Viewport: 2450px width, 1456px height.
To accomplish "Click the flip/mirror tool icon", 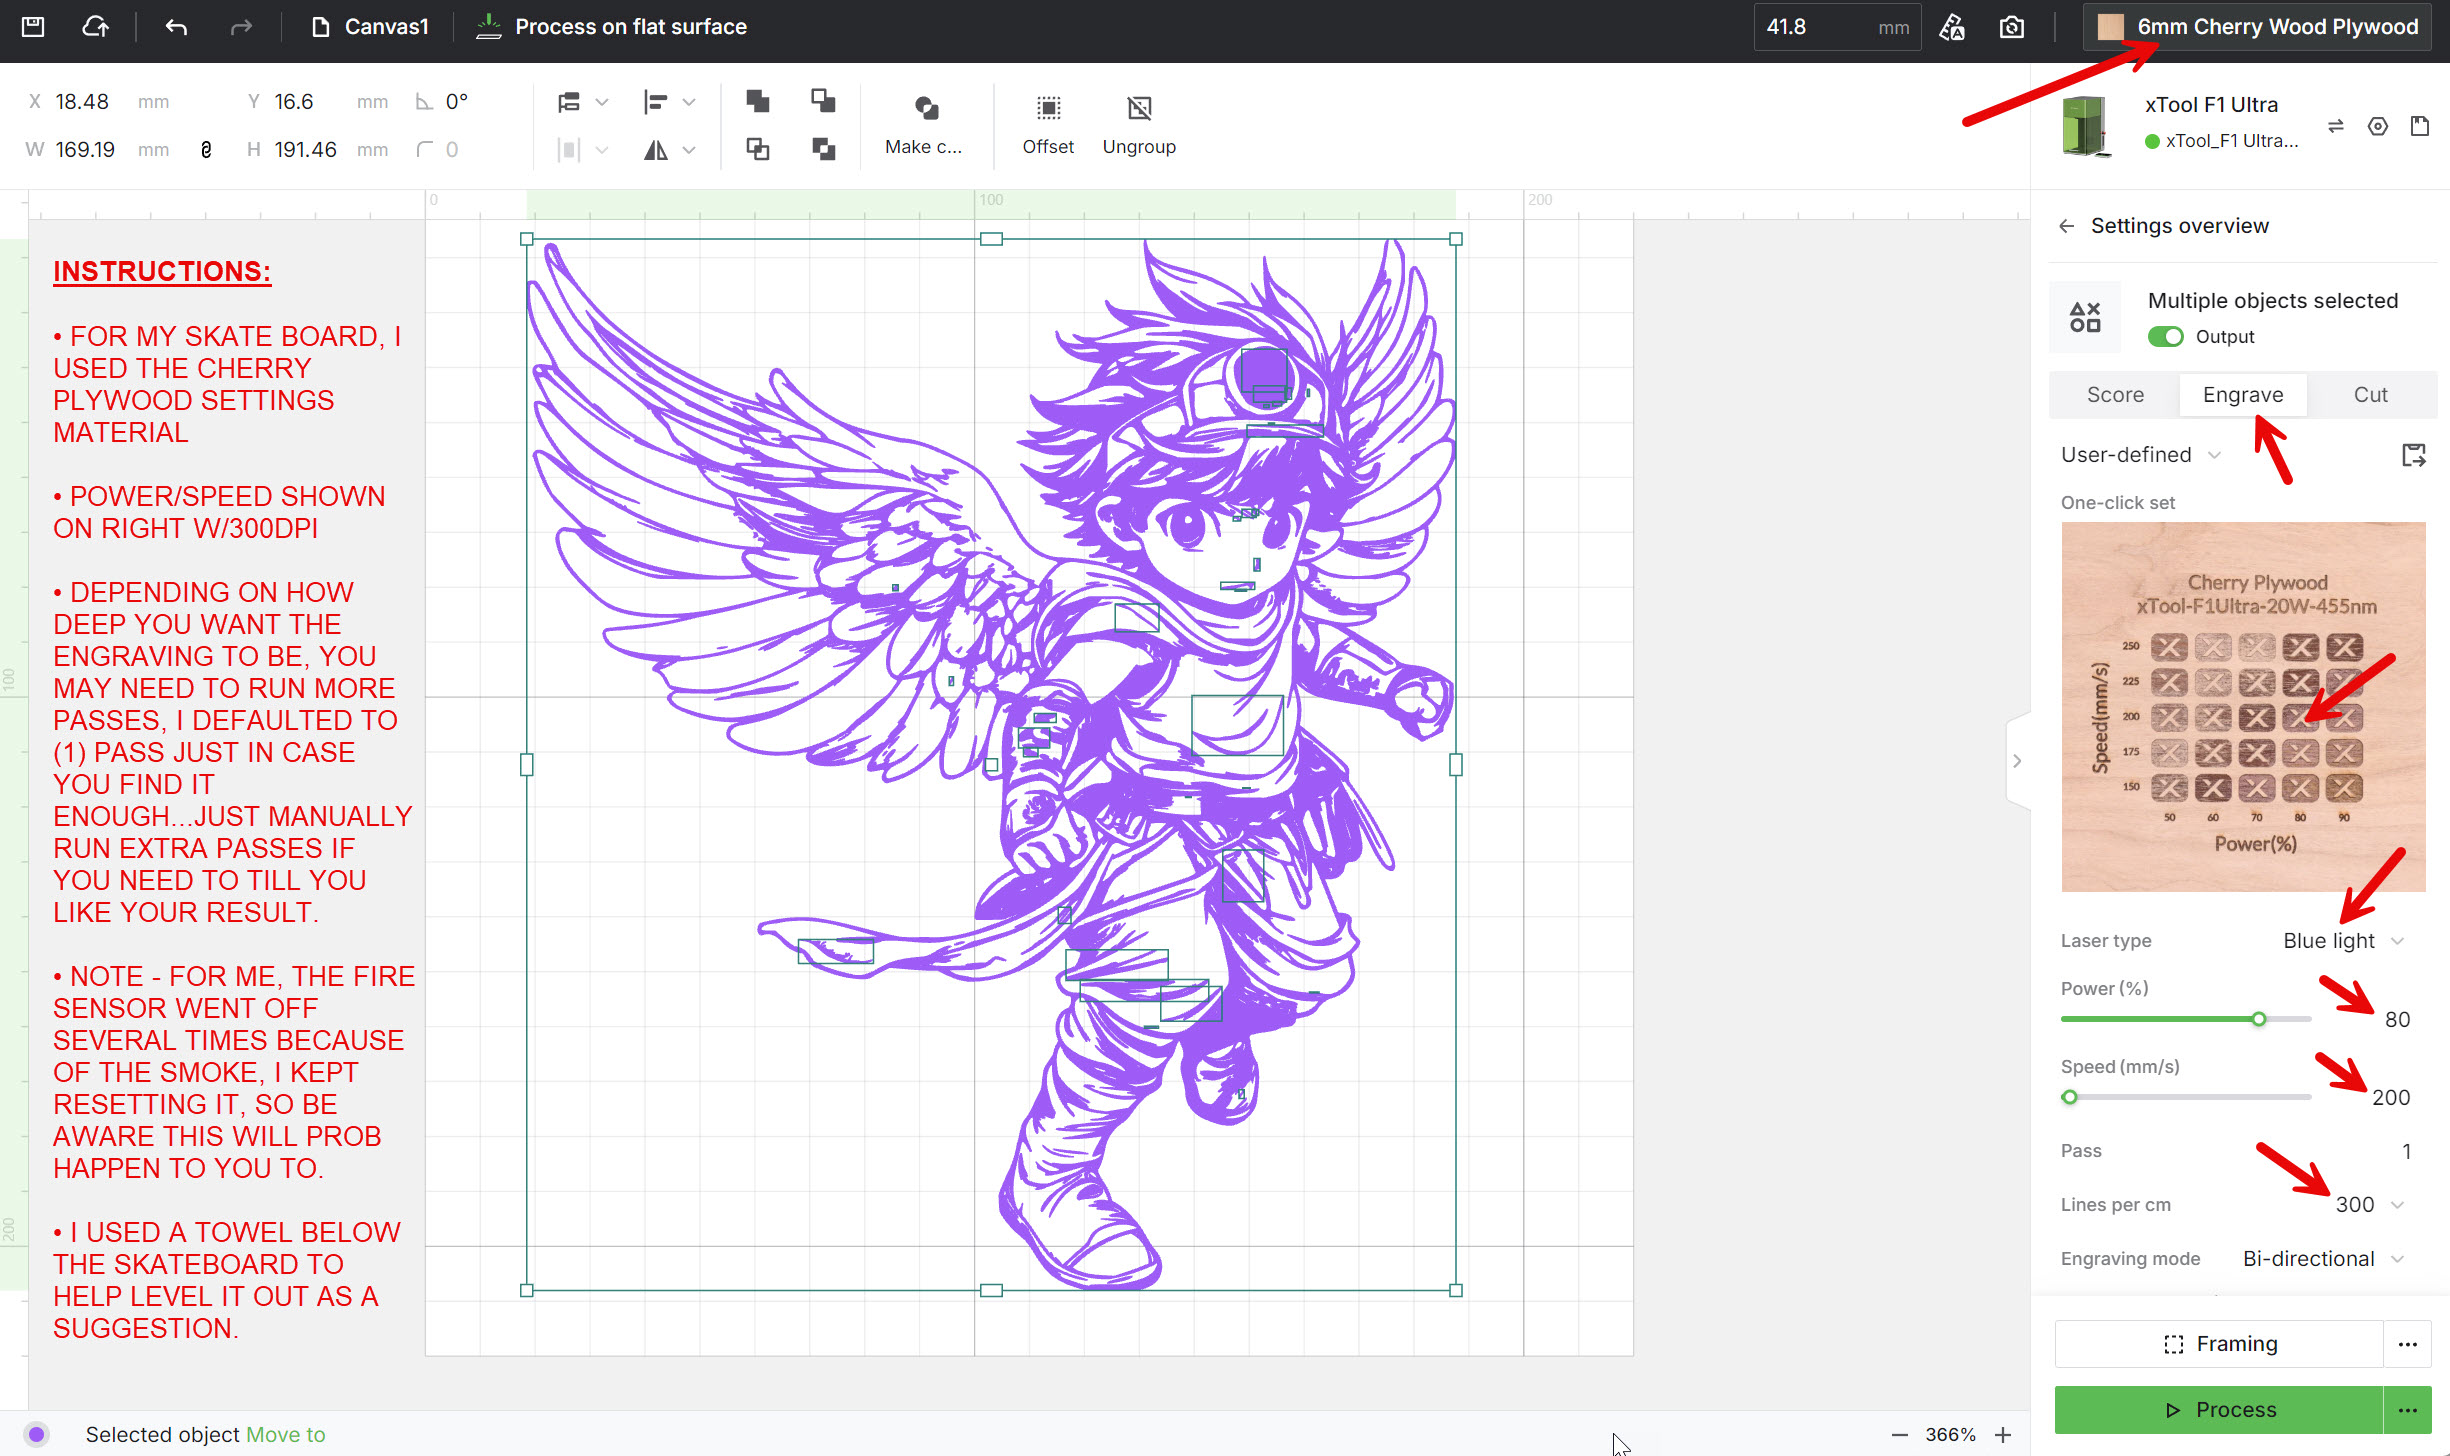I will click(656, 150).
